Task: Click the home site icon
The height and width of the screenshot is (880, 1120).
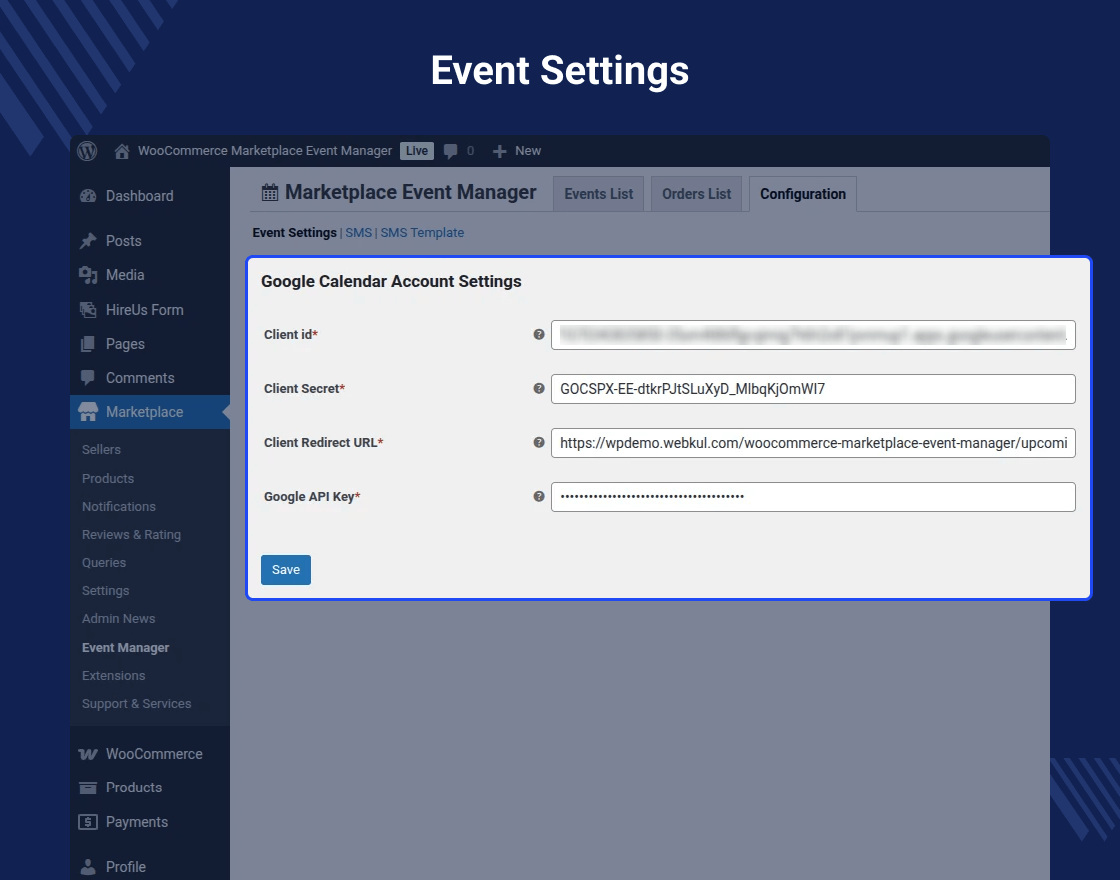Action: [122, 151]
